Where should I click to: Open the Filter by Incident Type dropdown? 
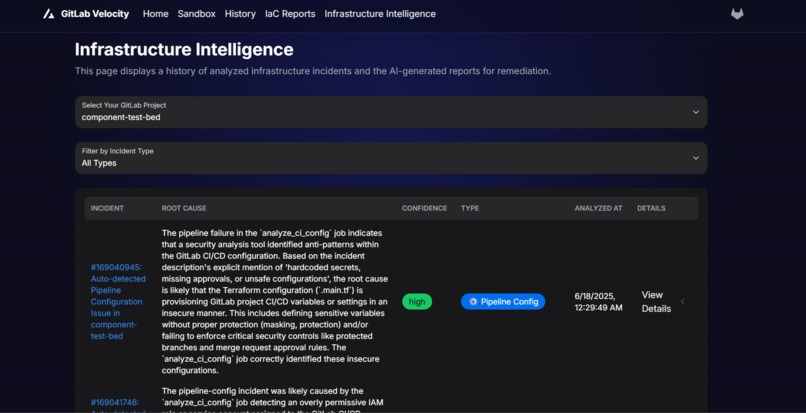click(391, 158)
